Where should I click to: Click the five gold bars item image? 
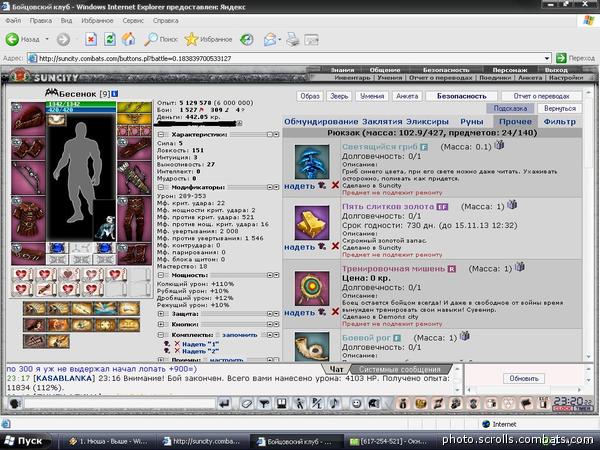(x=312, y=223)
